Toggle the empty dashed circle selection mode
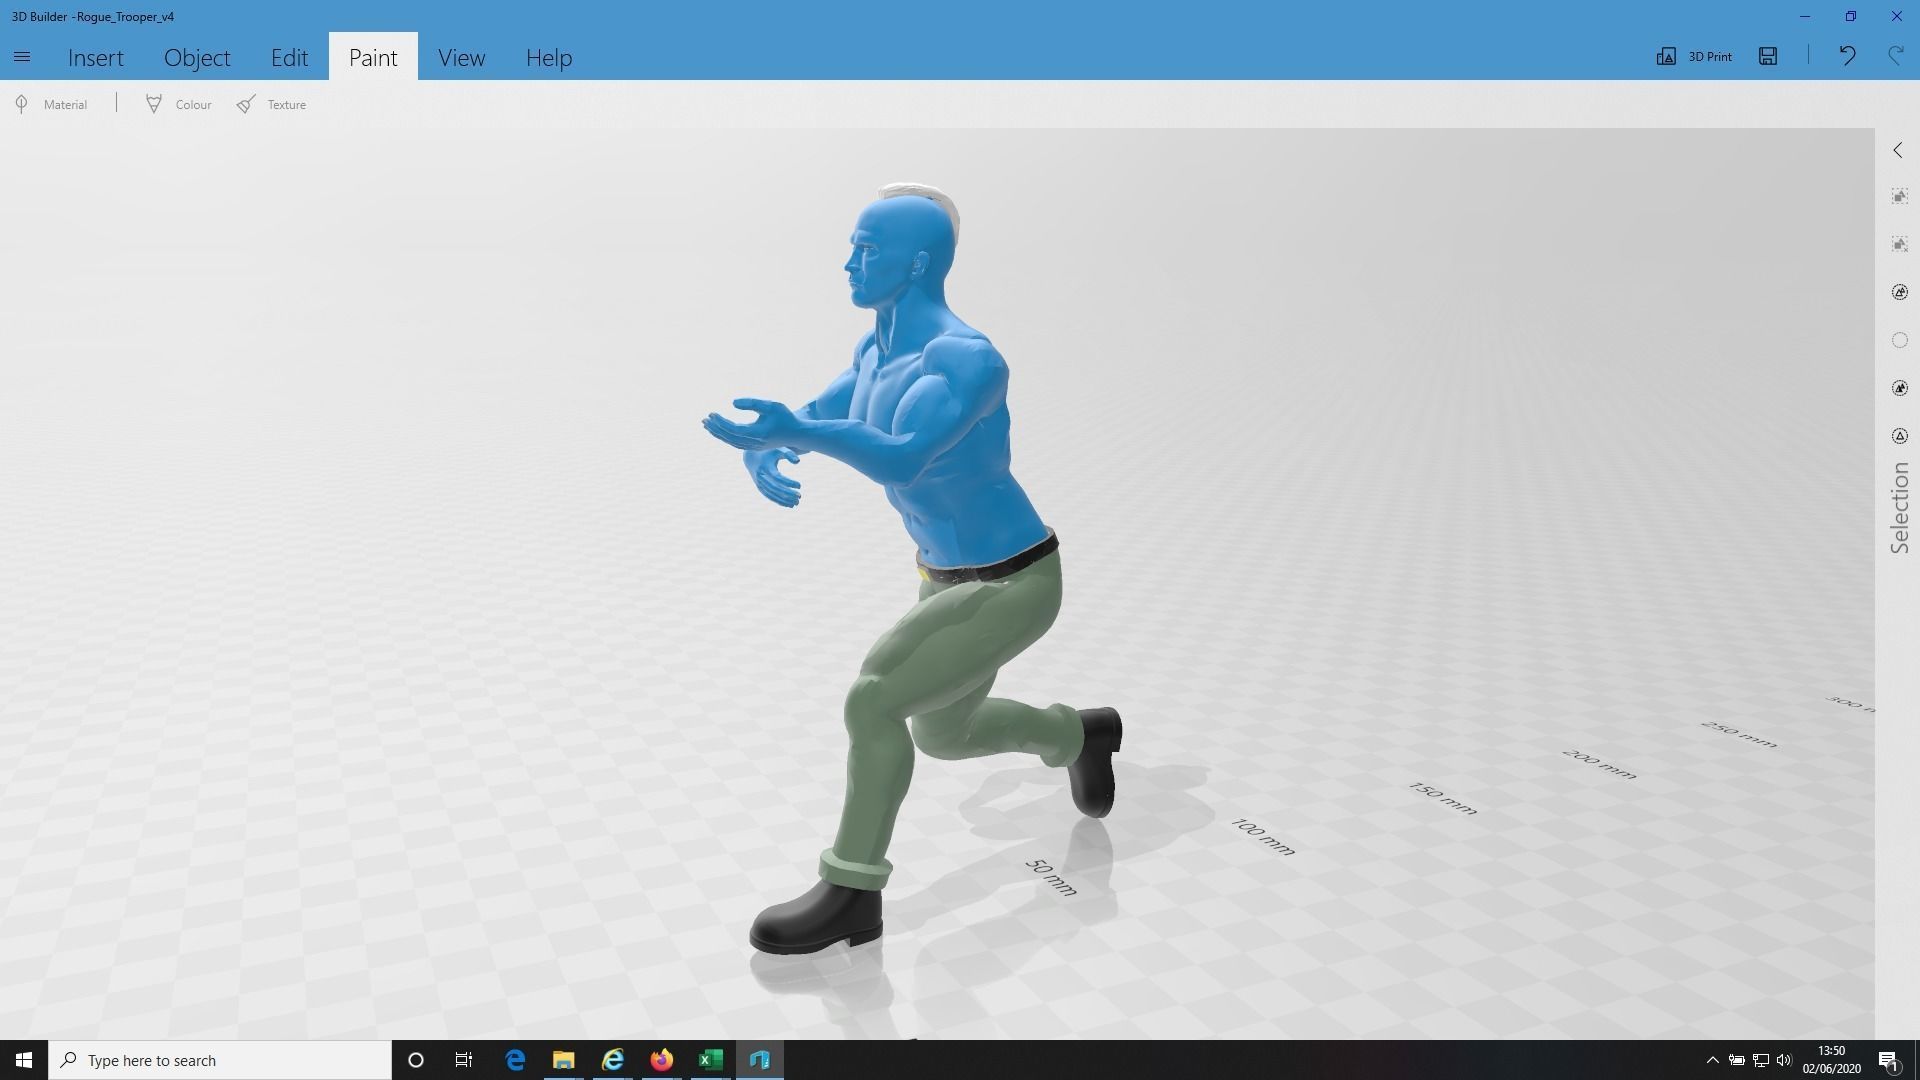This screenshot has height=1080, width=1920. (x=1899, y=341)
